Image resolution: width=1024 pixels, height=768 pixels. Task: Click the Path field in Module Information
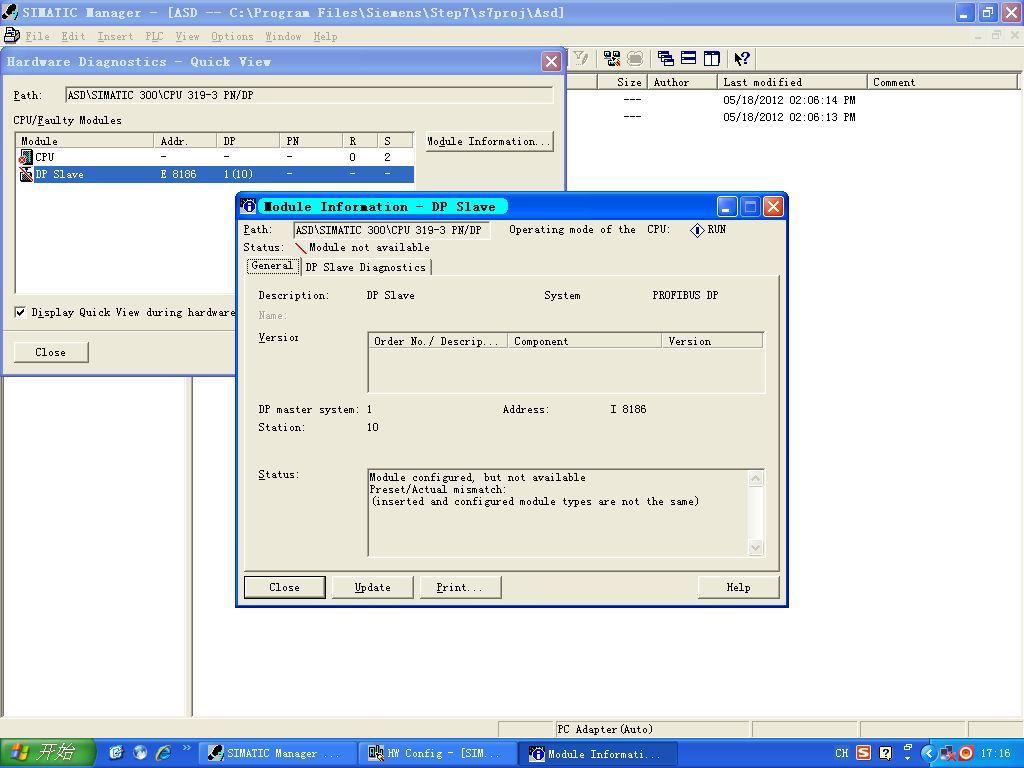pyautogui.click(x=392, y=230)
